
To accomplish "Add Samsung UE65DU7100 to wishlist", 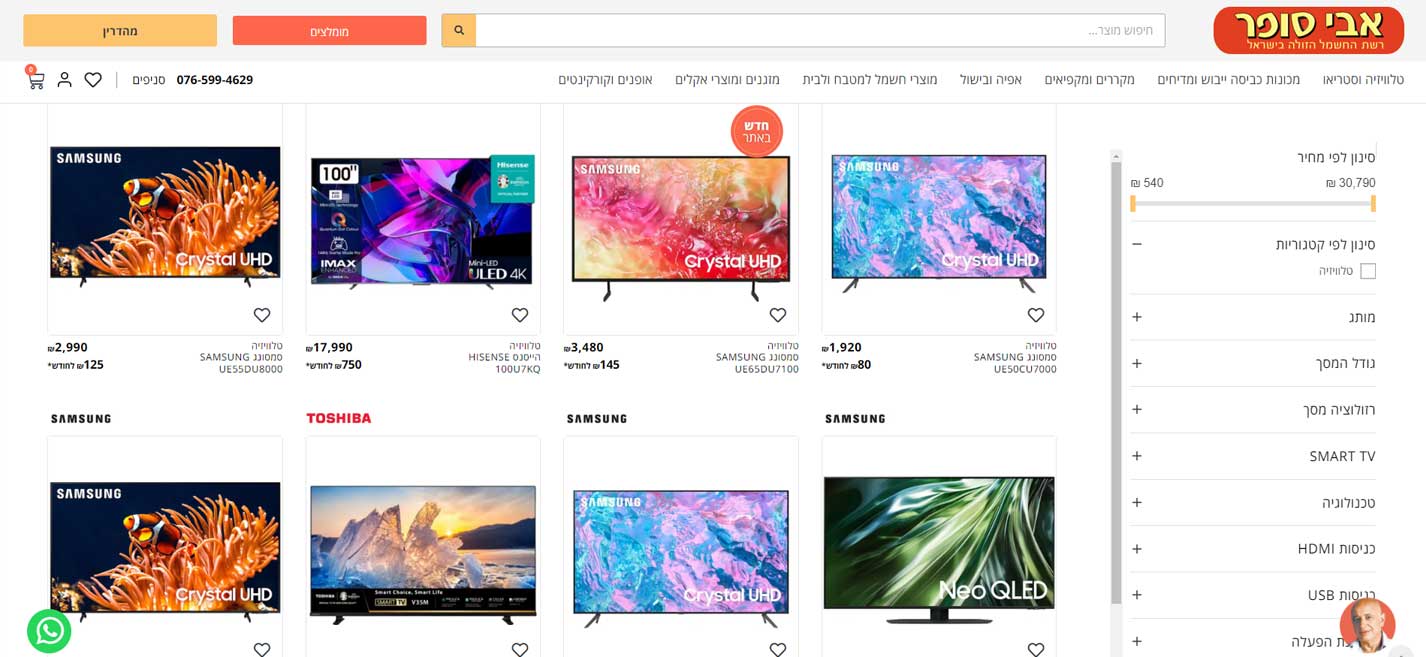I will 778,315.
